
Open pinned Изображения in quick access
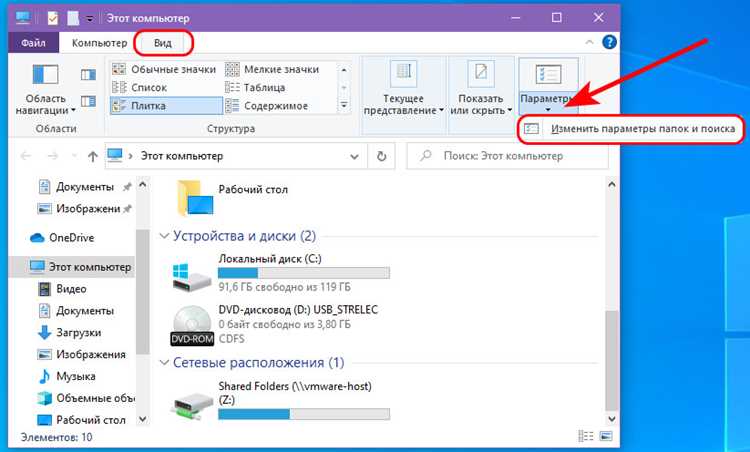click(84, 209)
